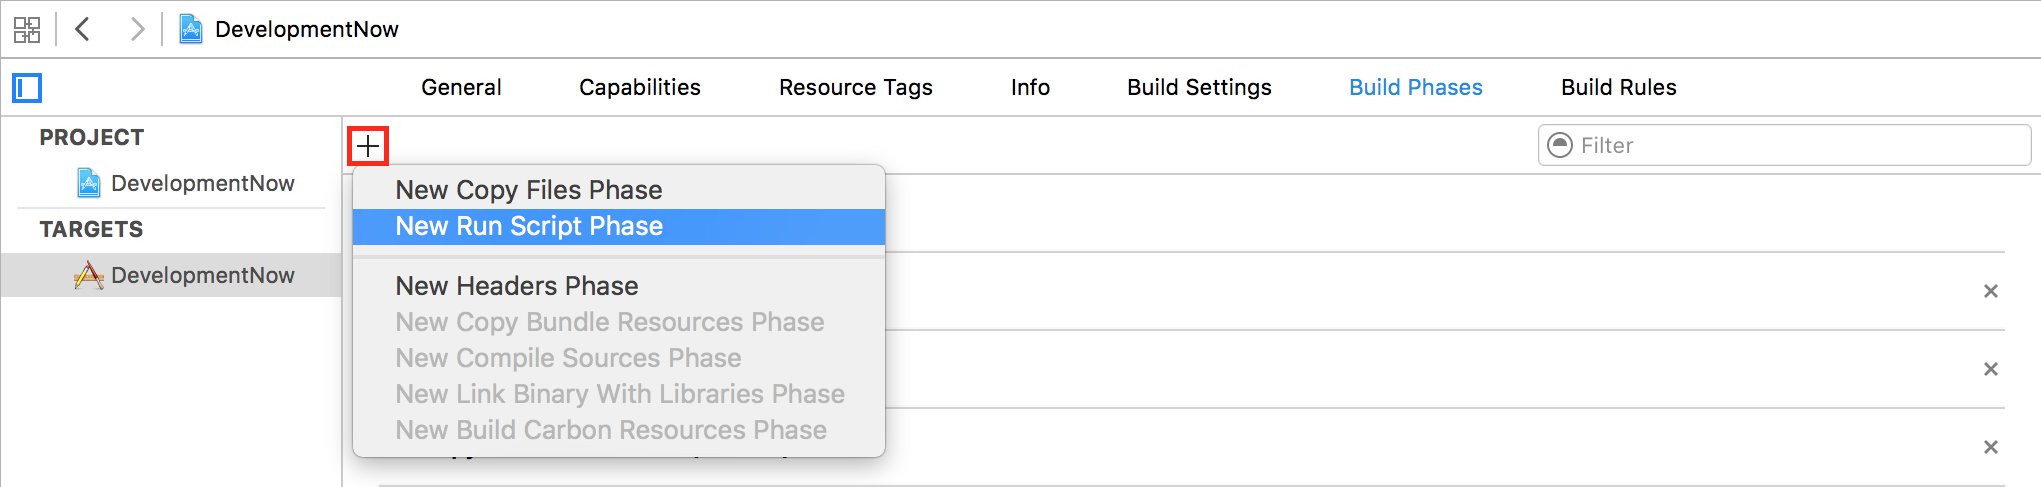Select the DevelopmentNow project in sidebar

pyautogui.click(x=202, y=184)
